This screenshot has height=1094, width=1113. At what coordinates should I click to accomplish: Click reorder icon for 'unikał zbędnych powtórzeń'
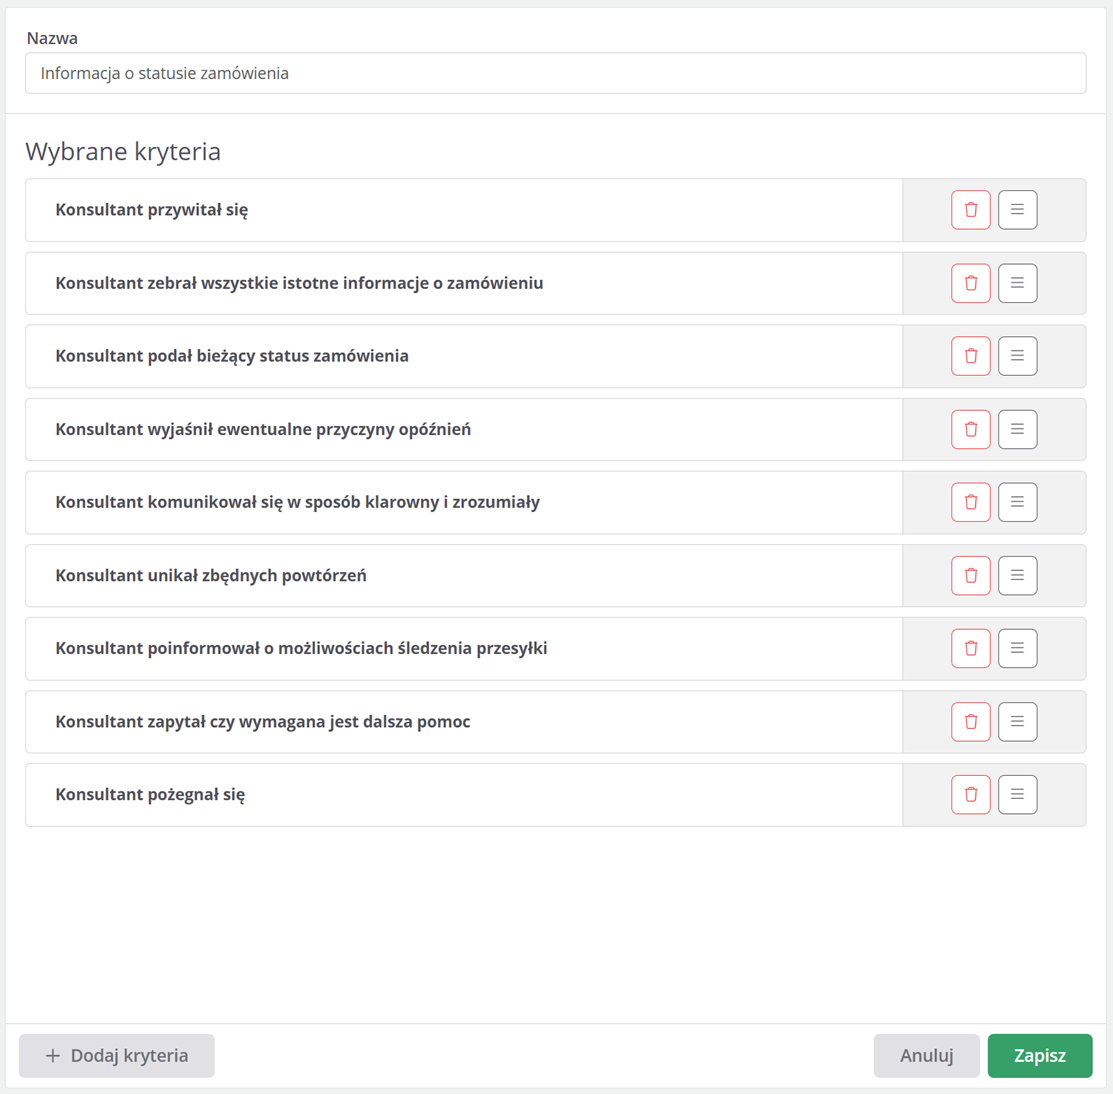pos(1017,576)
